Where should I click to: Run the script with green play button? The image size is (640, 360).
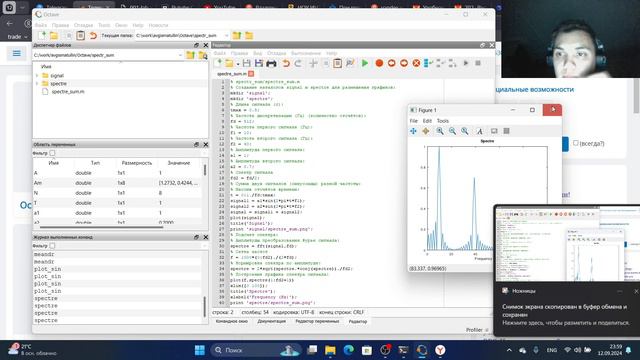pos(365,63)
